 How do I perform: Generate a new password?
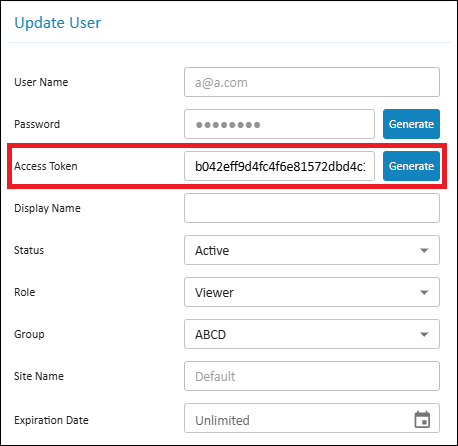tap(411, 124)
